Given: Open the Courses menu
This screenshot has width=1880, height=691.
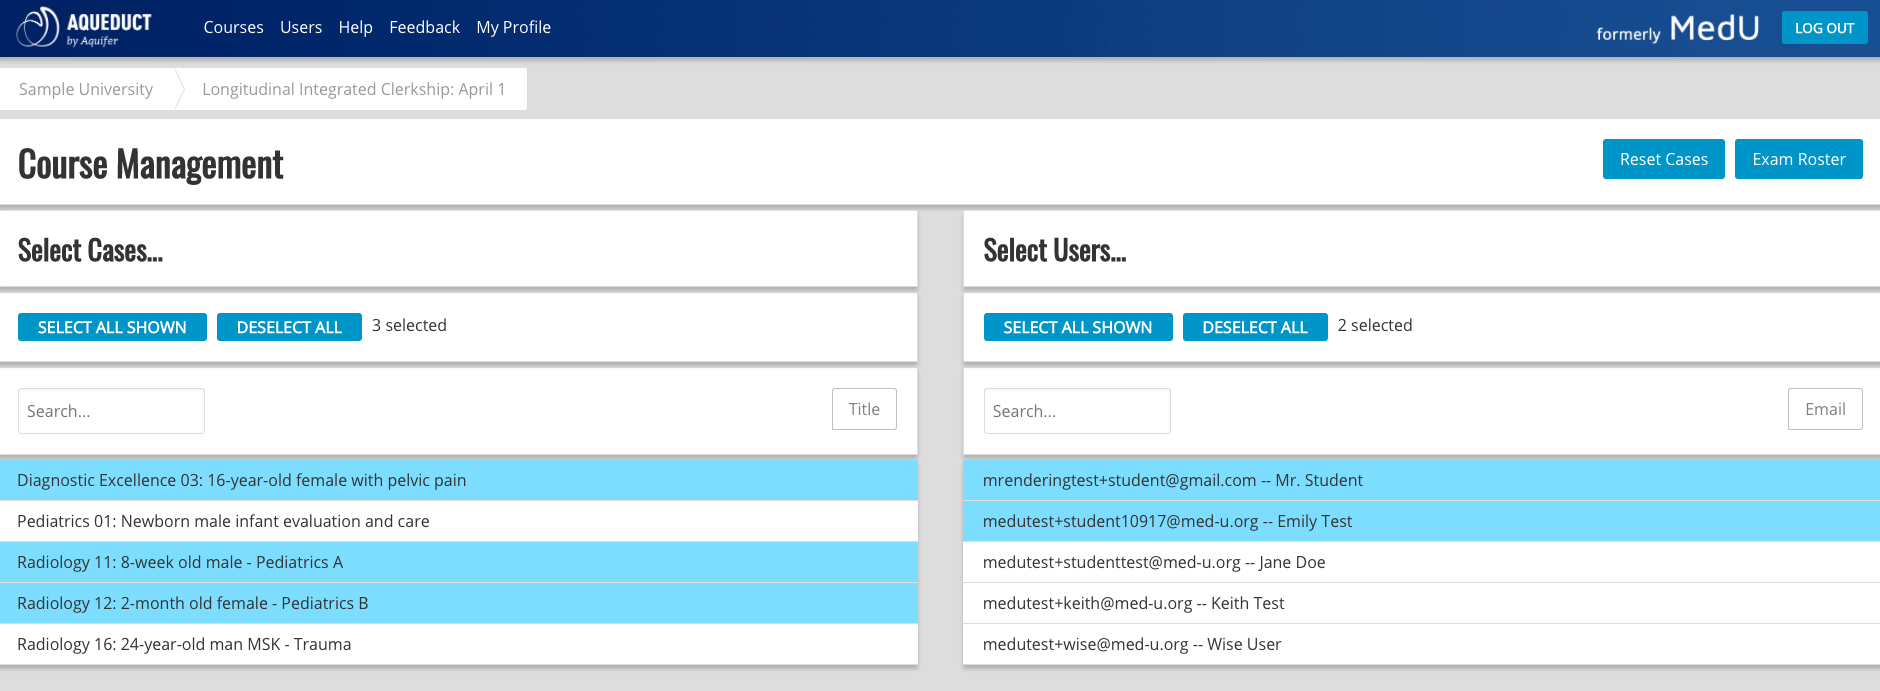Looking at the screenshot, I should click(x=233, y=28).
